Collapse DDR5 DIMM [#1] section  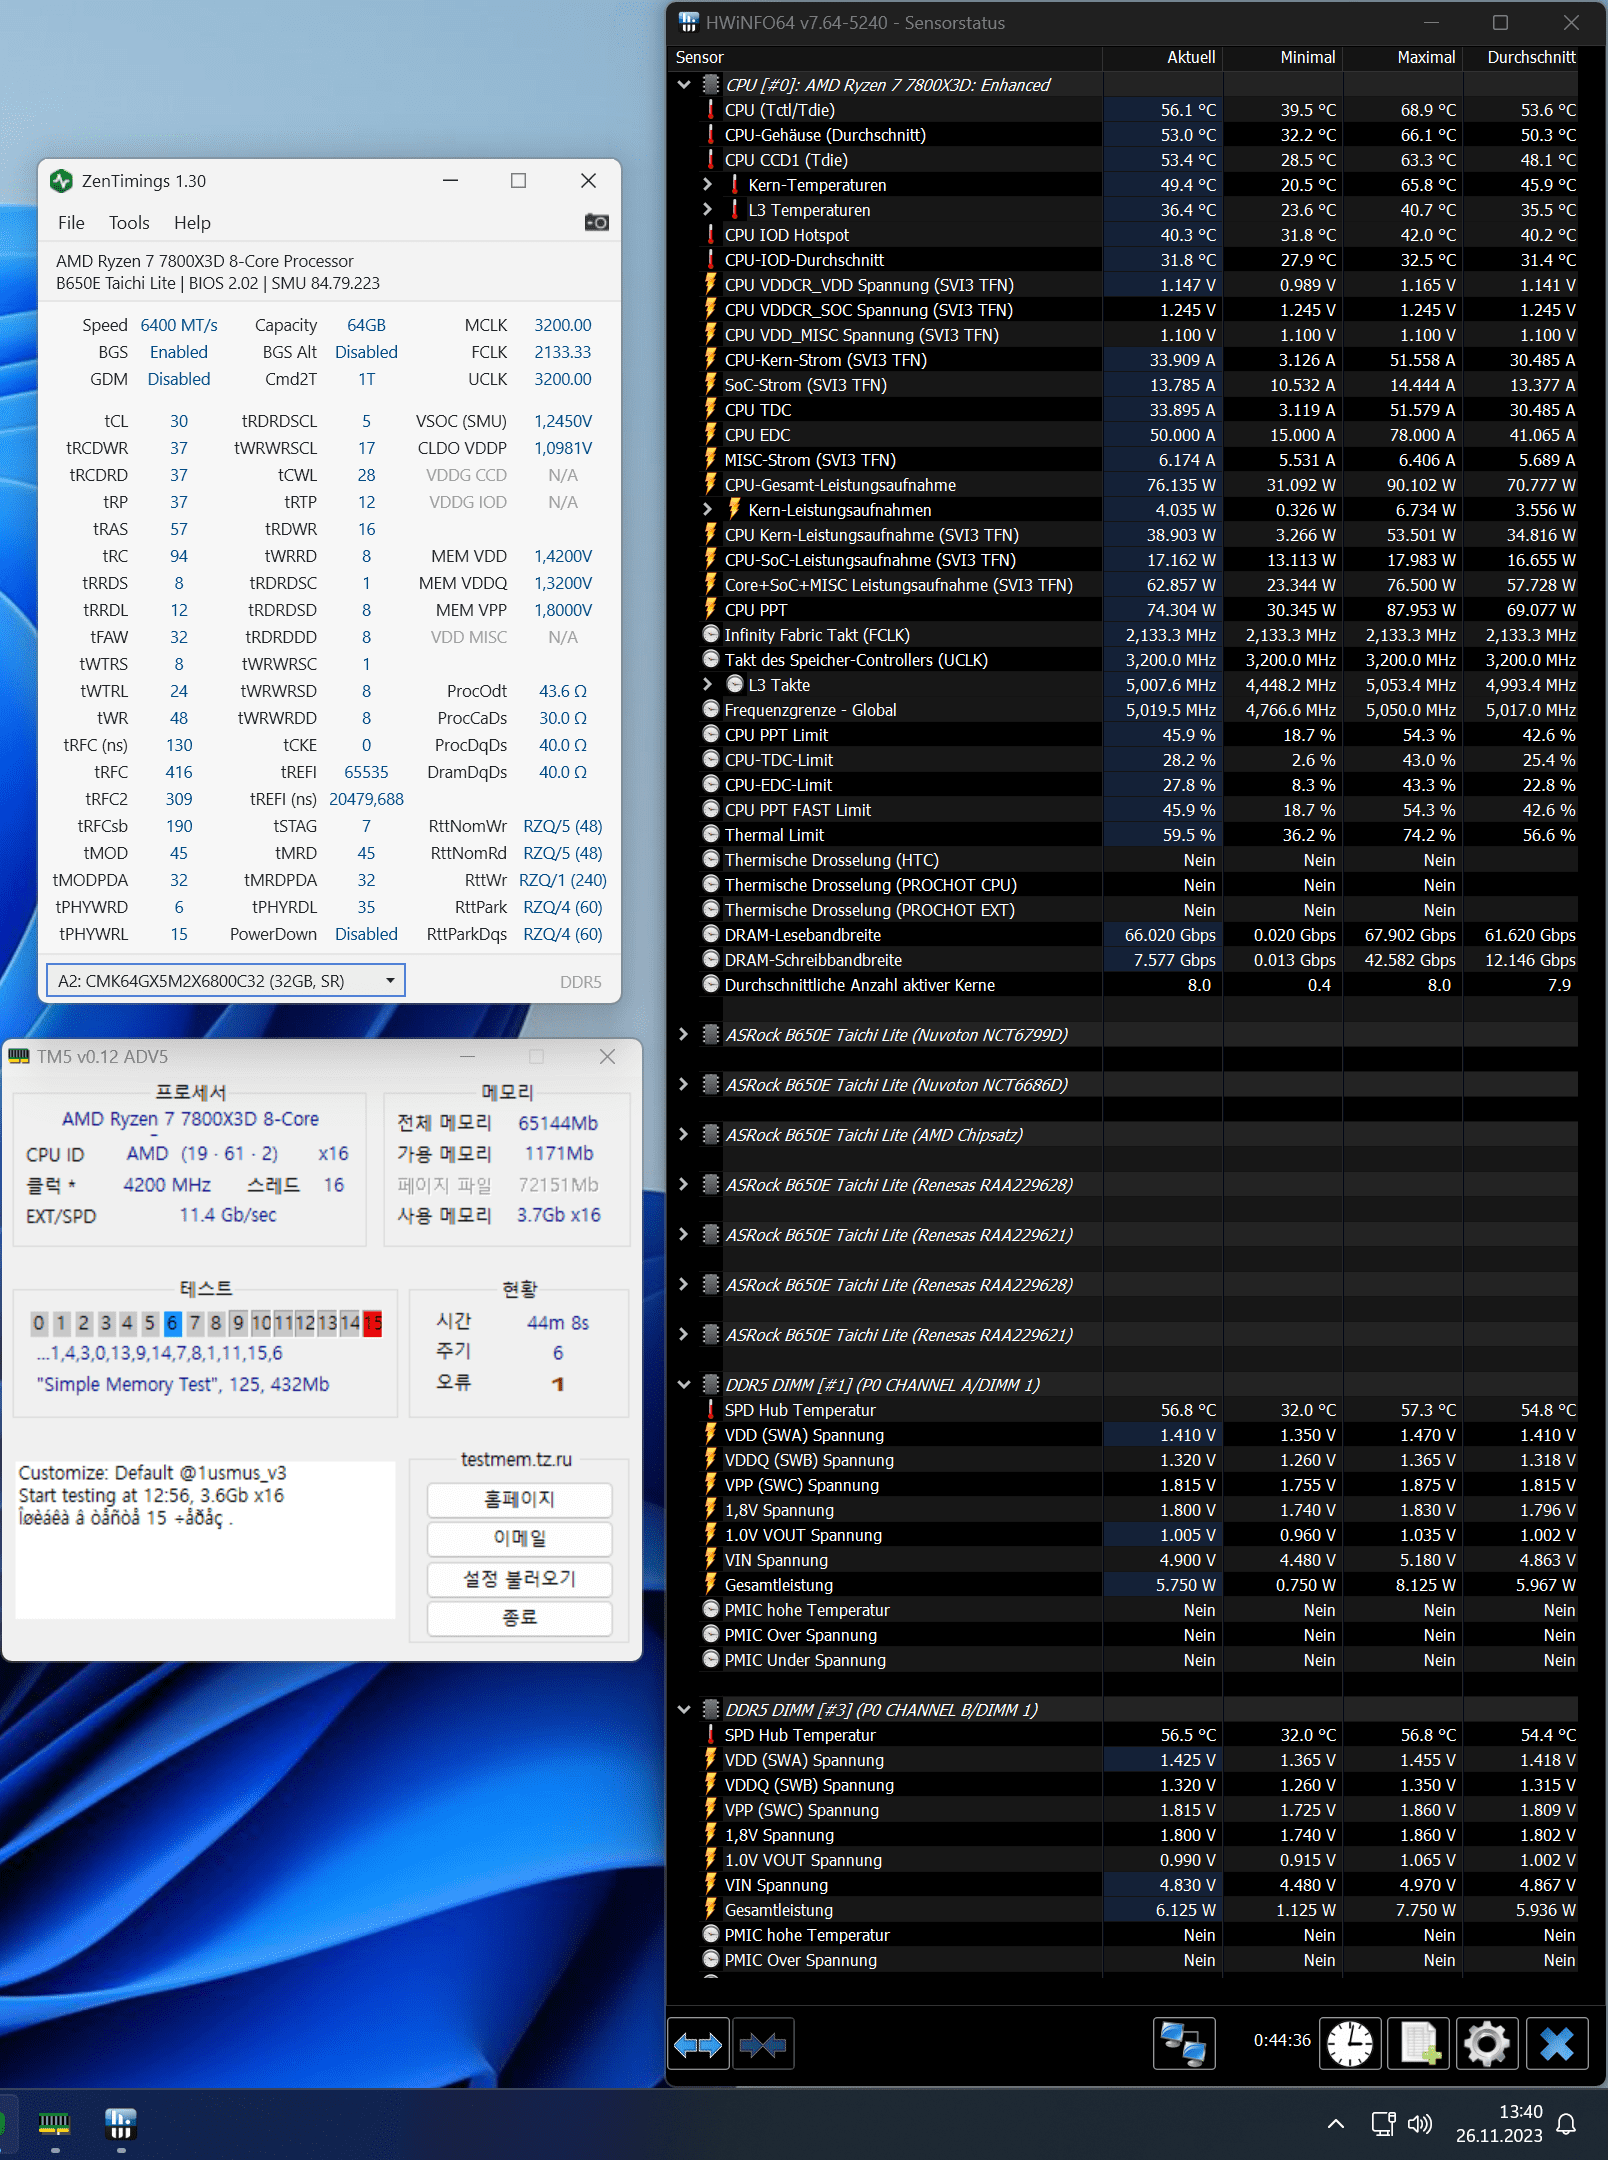tap(684, 1385)
